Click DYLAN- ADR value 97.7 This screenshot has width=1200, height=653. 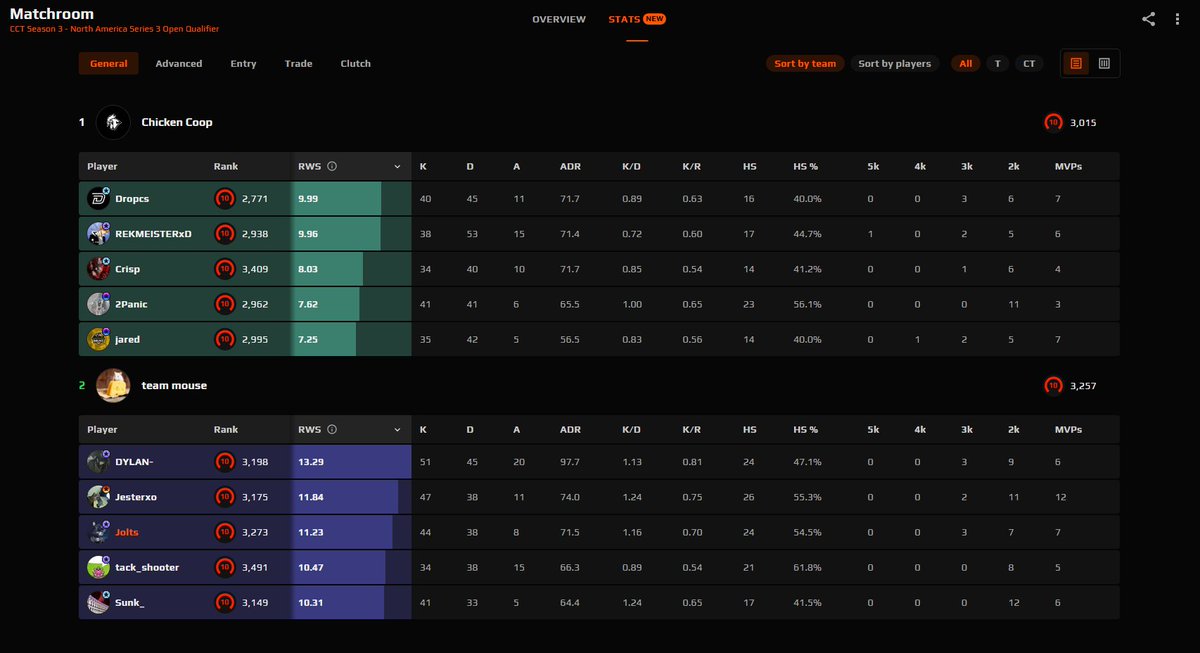pos(570,462)
